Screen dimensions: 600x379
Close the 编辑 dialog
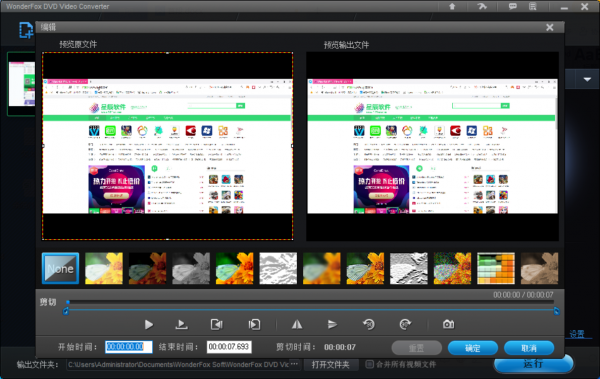(550, 28)
